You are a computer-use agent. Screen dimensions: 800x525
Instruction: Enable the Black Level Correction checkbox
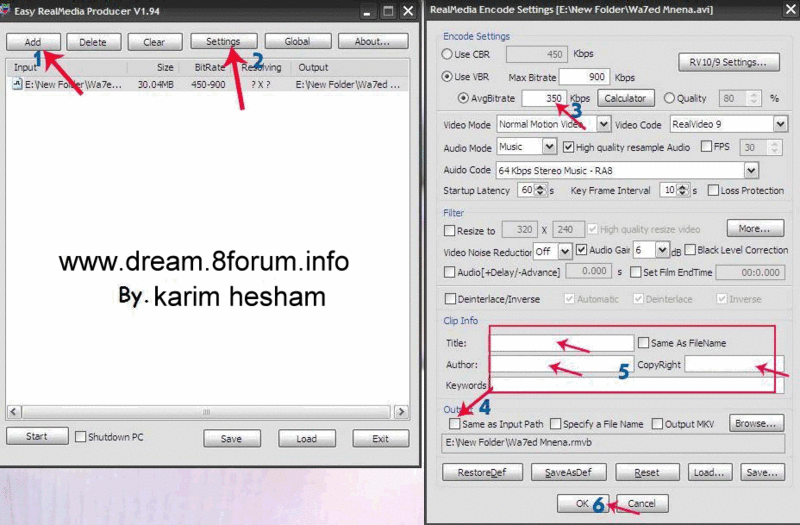(x=690, y=250)
